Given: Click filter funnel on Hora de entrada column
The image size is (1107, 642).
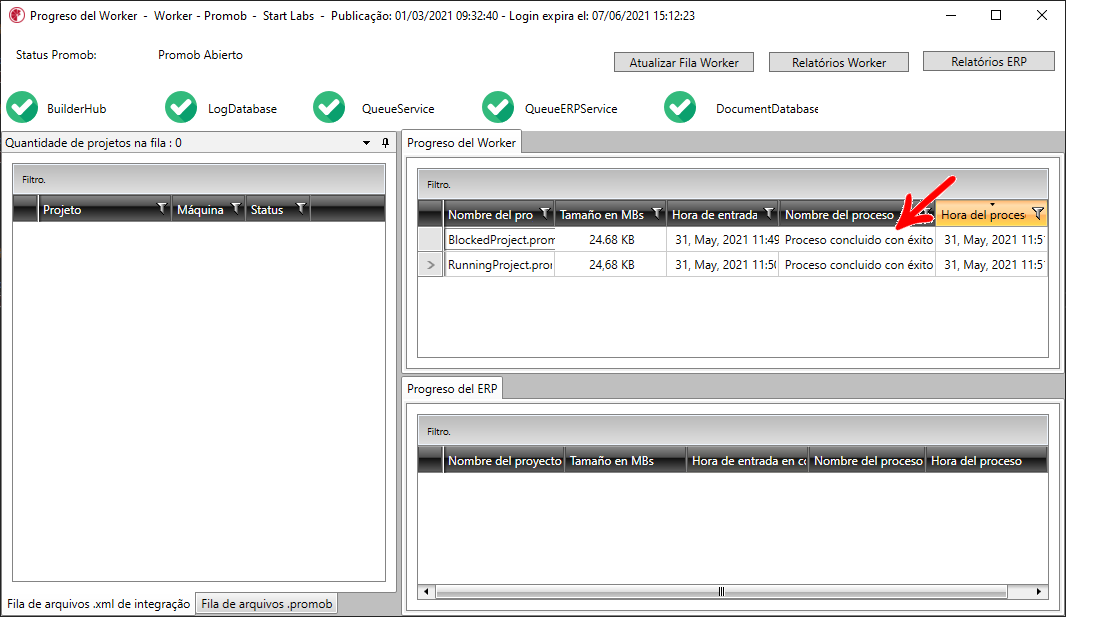Looking at the screenshot, I should tap(768, 213).
